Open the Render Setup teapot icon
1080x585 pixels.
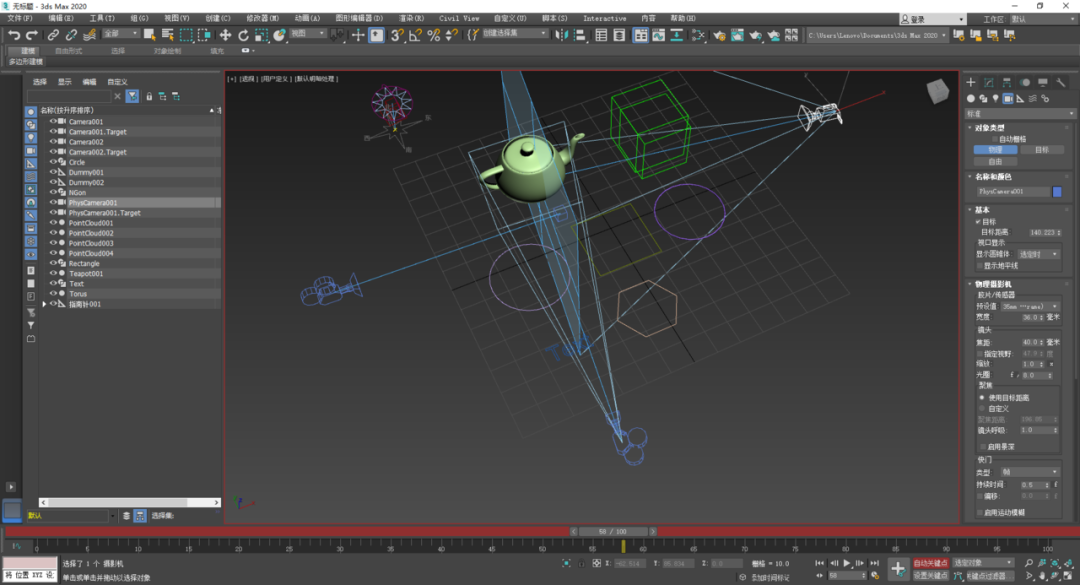pos(719,34)
